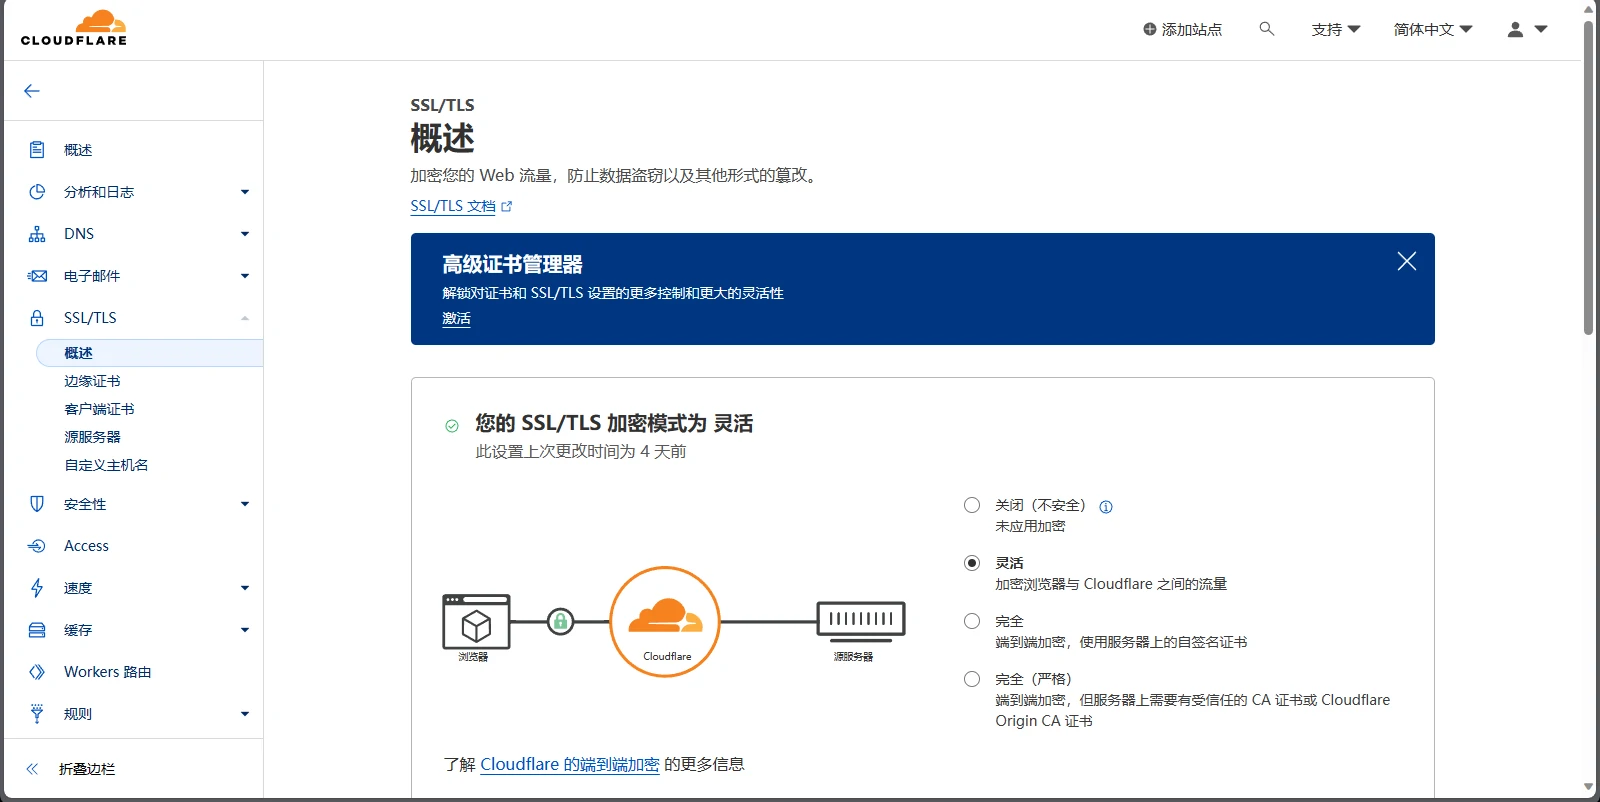Select the 灵活 encryption mode
1600x802 pixels.
pyautogui.click(x=972, y=563)
